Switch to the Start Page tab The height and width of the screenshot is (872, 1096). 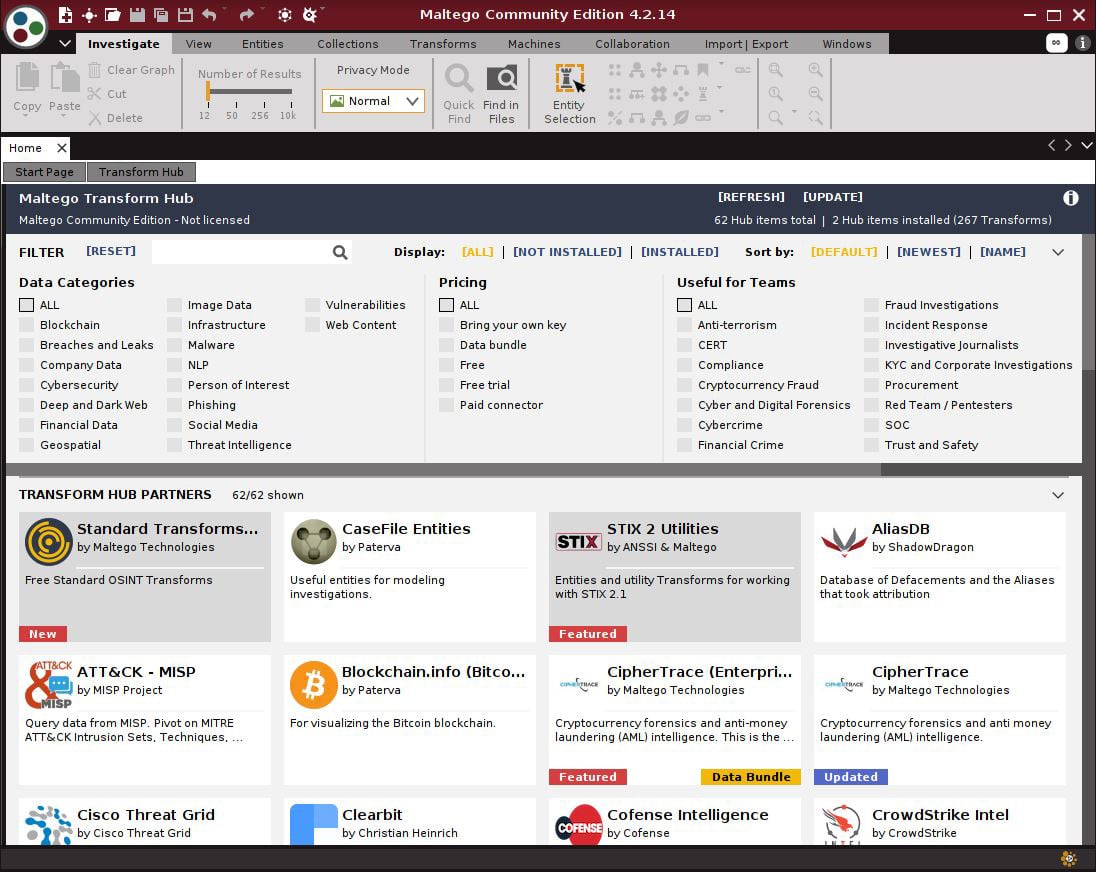pos(44,172)
